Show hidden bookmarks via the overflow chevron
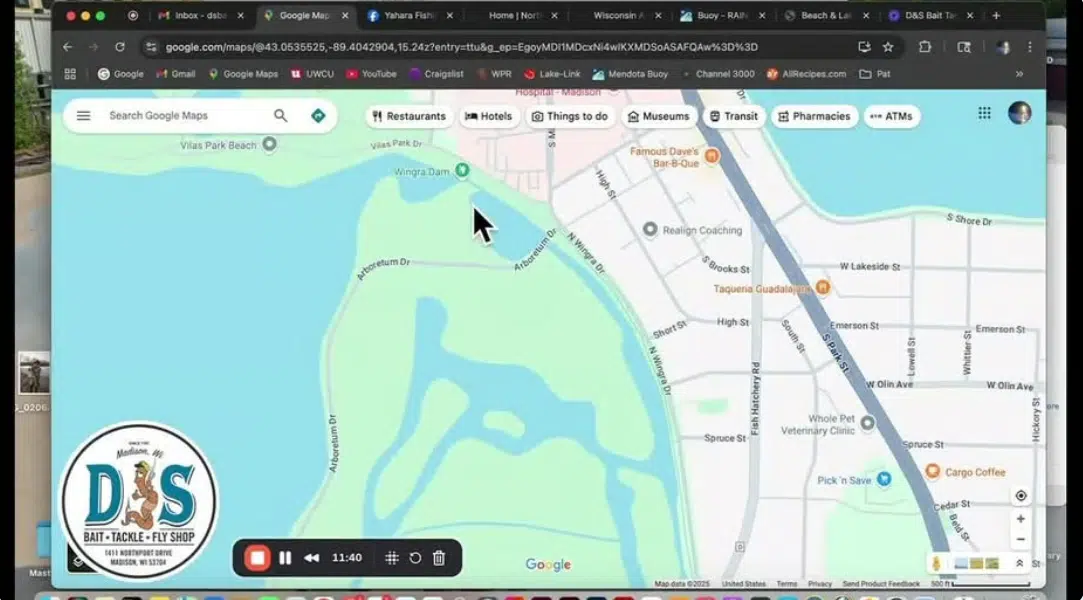This screenshot has width=1083, height=600. click(1019, 74)
